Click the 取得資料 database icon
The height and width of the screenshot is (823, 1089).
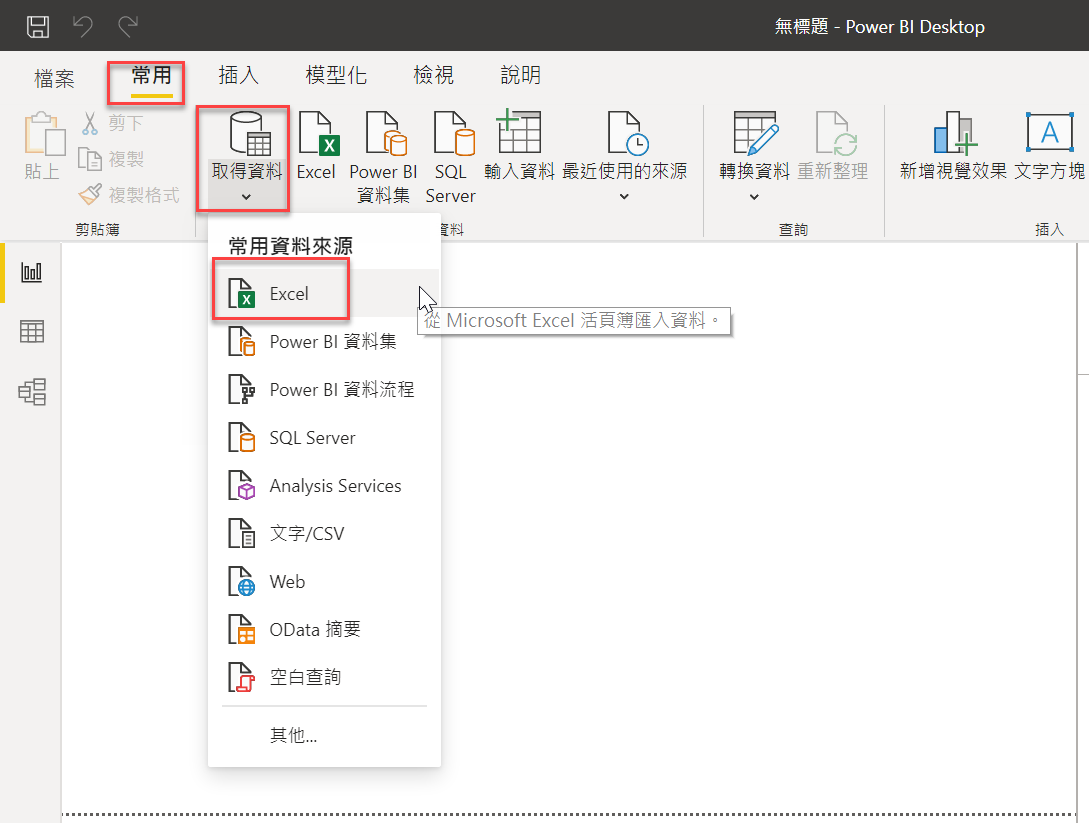[249, 133]
